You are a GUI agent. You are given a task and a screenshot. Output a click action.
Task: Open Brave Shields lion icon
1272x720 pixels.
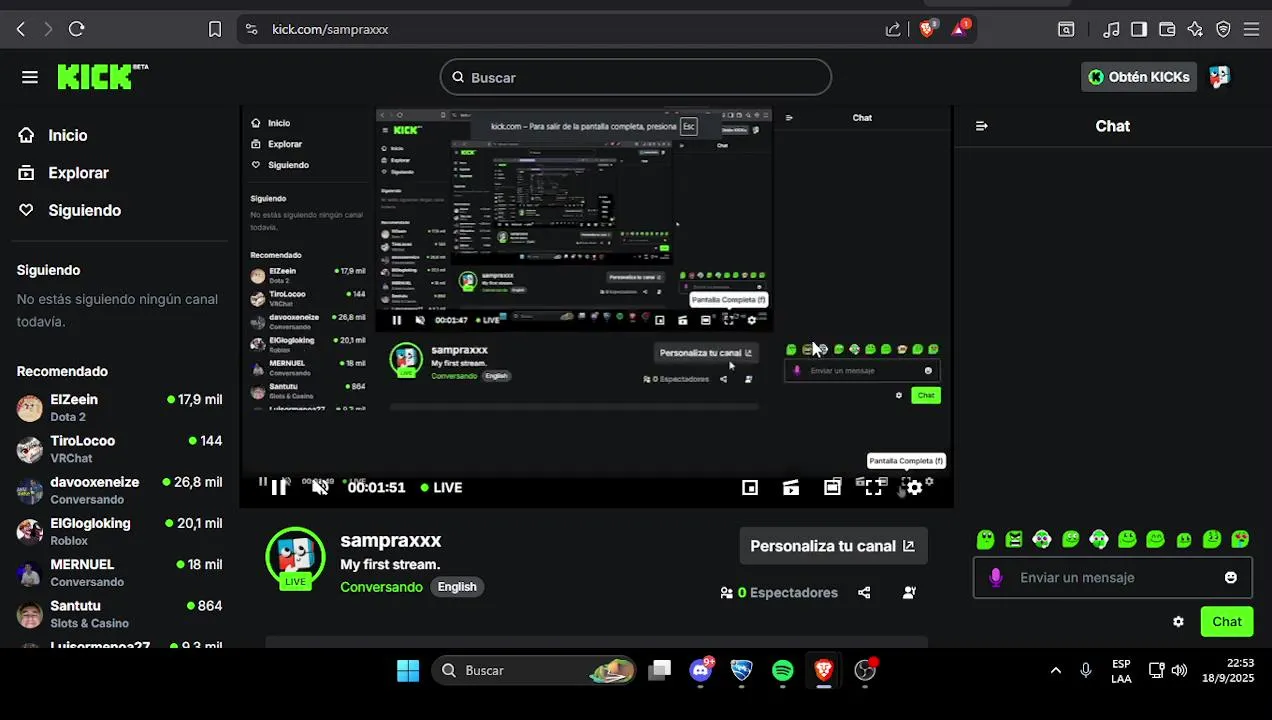[927, 28]
